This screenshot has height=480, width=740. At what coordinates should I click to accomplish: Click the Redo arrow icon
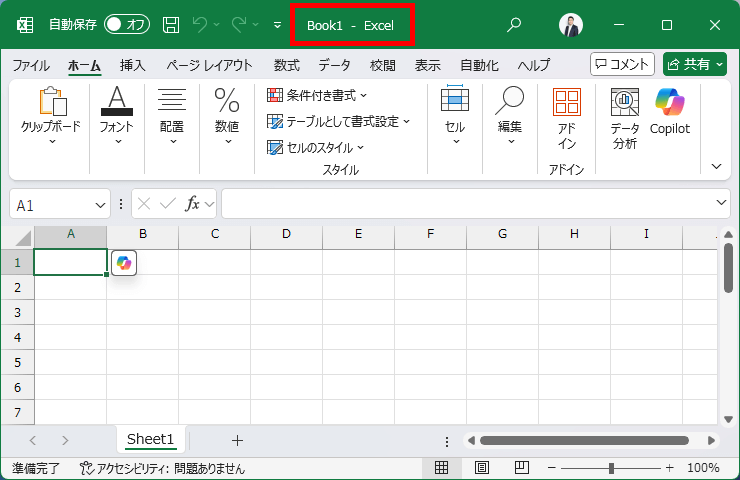pos(239,25)
